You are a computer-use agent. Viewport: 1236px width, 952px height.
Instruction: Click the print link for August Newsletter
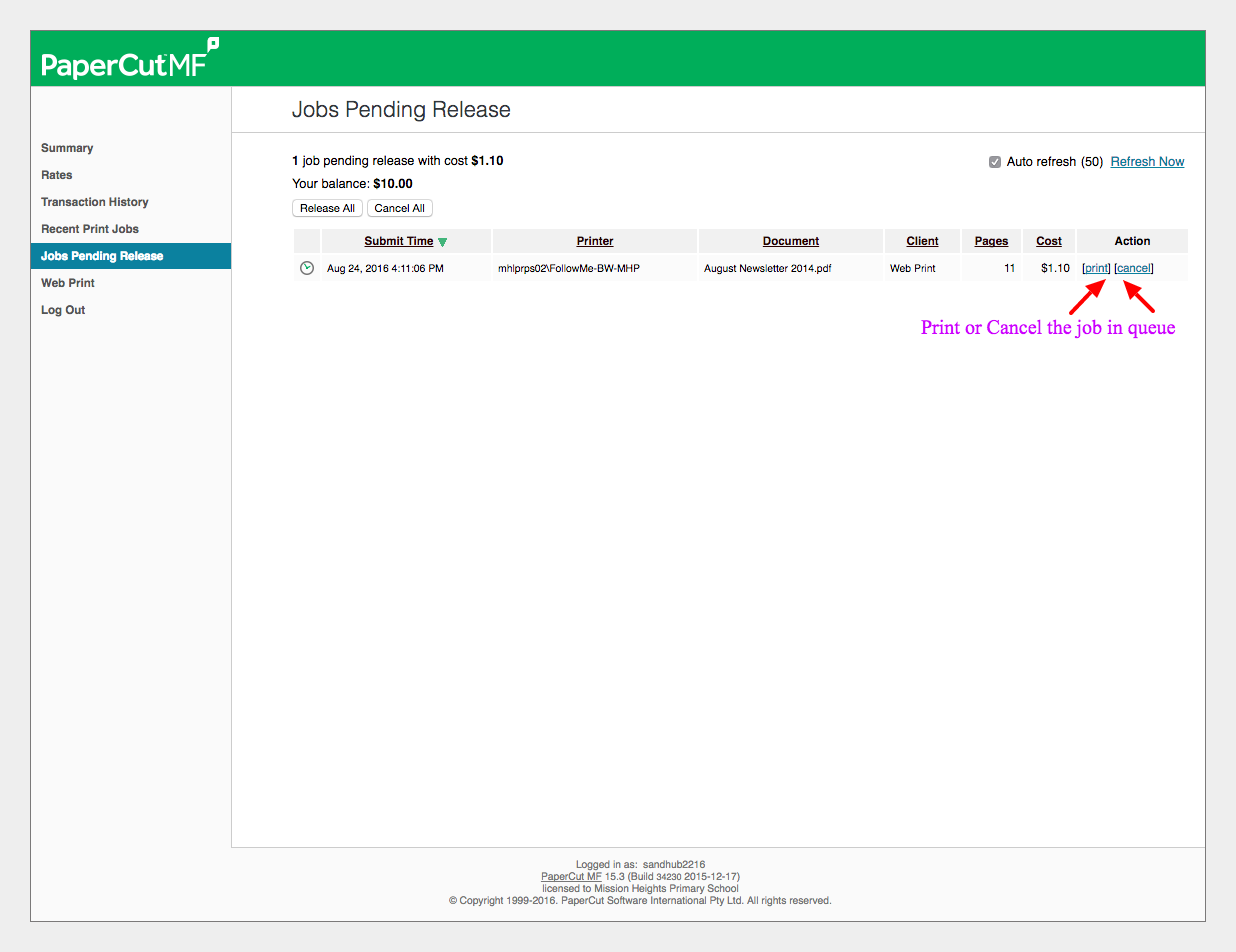tap(1096, 268)
